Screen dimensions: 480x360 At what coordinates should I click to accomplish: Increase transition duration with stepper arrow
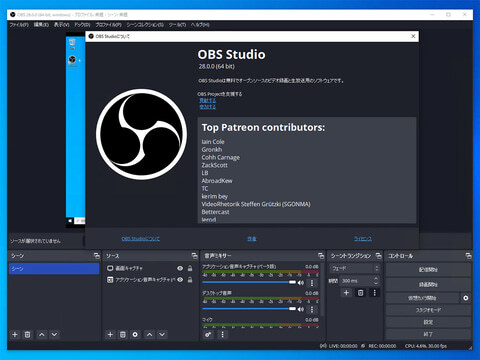pyautogui.click(x=376, y=278)
